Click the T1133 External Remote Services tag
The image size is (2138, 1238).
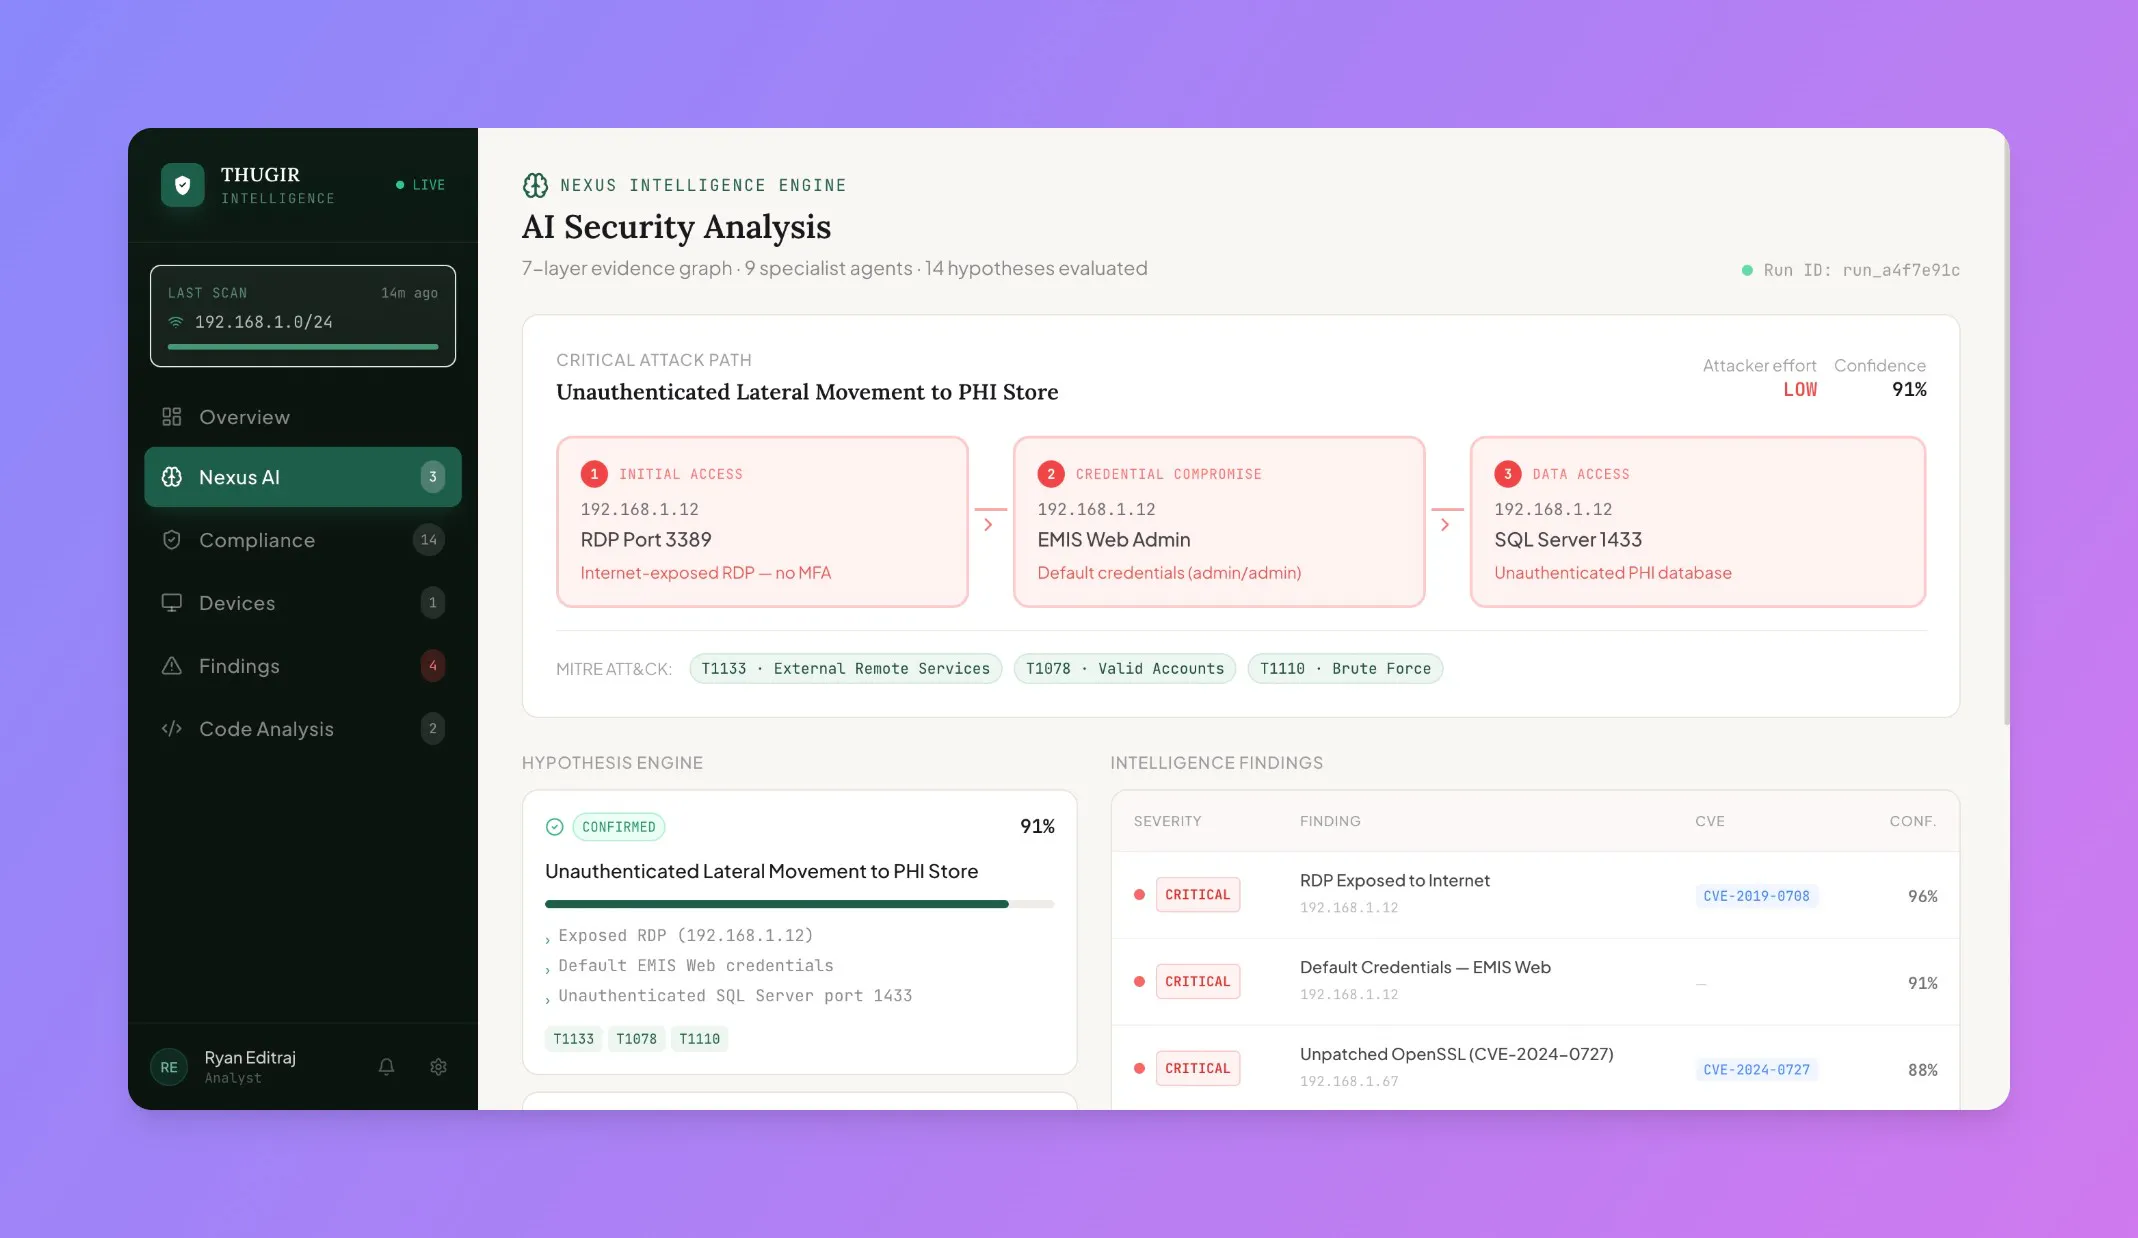coord(845,668)
